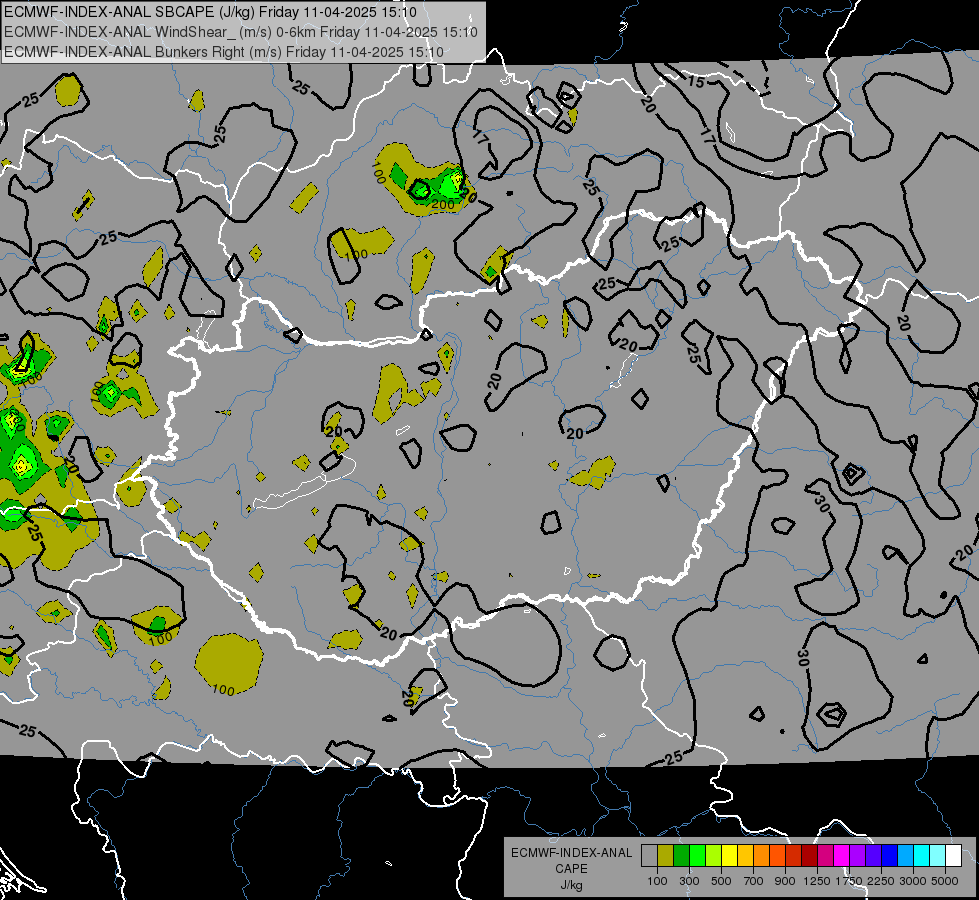Screen dimensions: 979x900
Task: Click the Bunkers Right (m/s) title line
Action: 224,52
